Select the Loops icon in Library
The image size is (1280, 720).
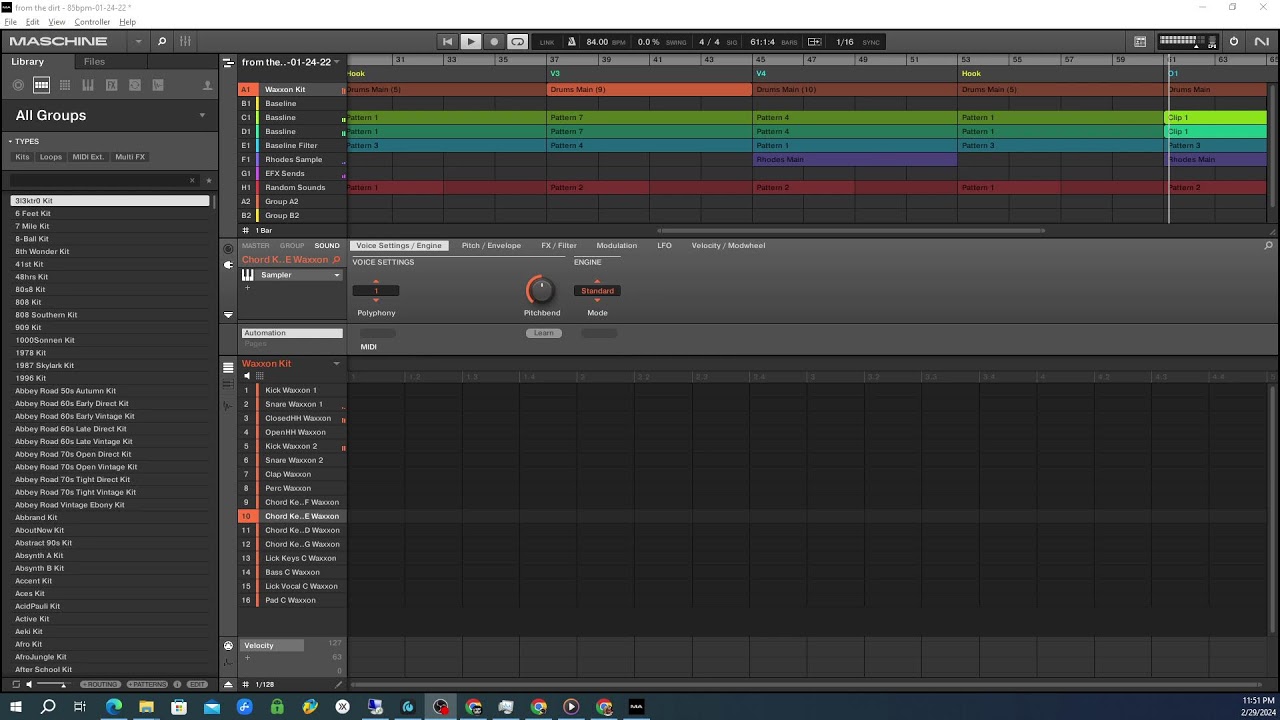click(x=135, y=85)
